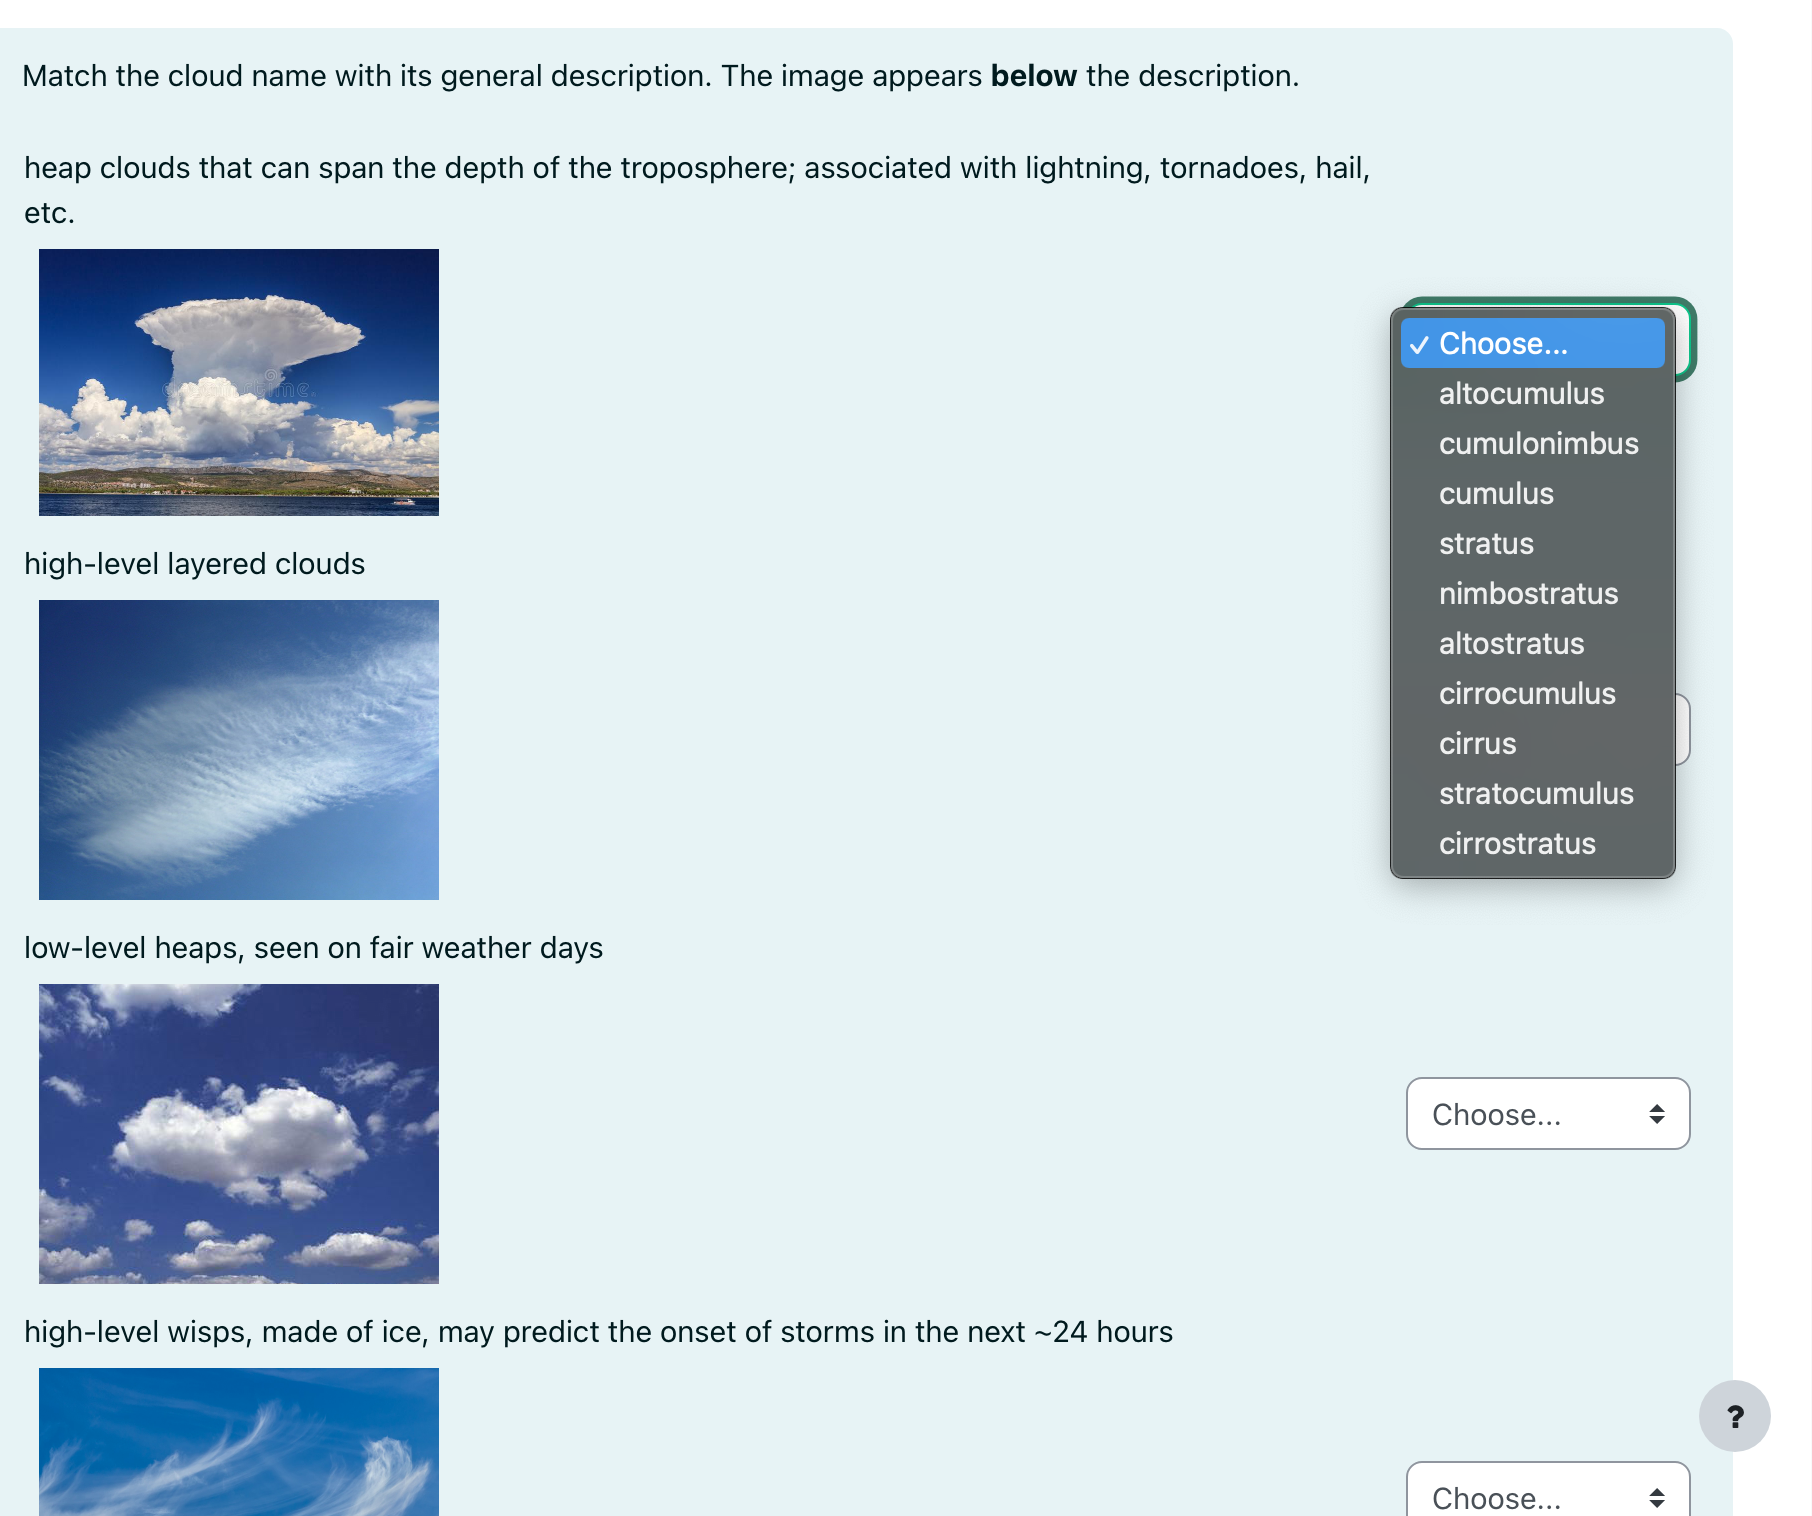Image resolution: width=1812 pixels, height=1516 pixels.
Task: Click the up-down arrows on the lower Choose selector
Action: pyautogui.click(x=1657, y=1114)
